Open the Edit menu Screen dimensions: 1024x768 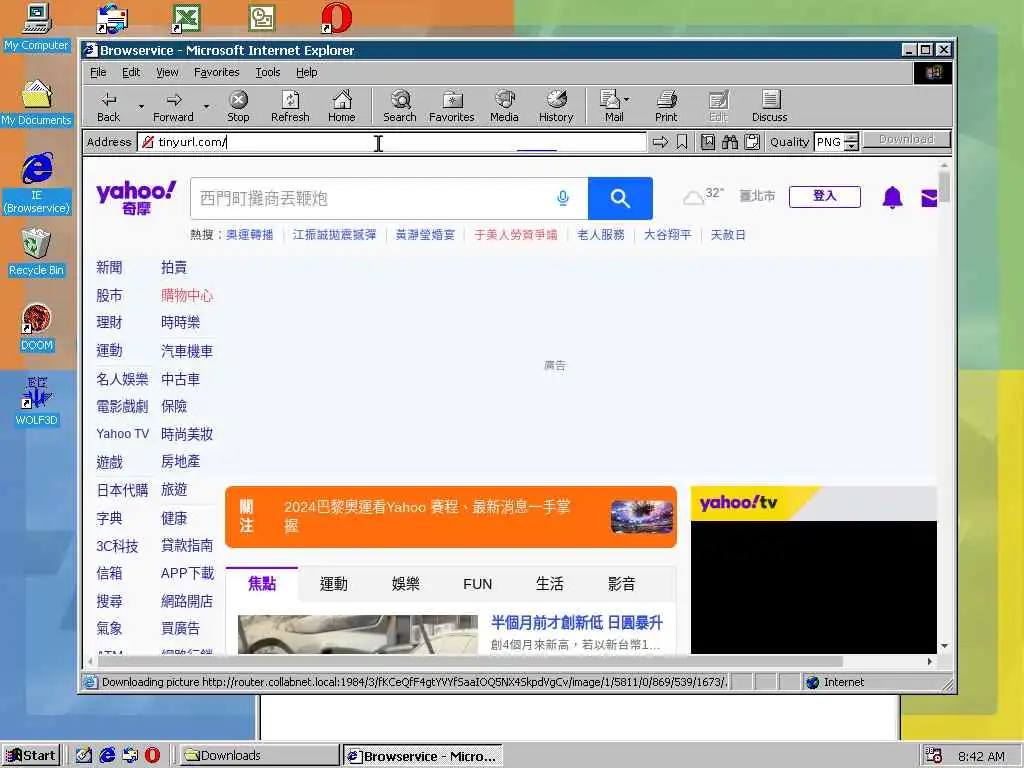(131, 72)
